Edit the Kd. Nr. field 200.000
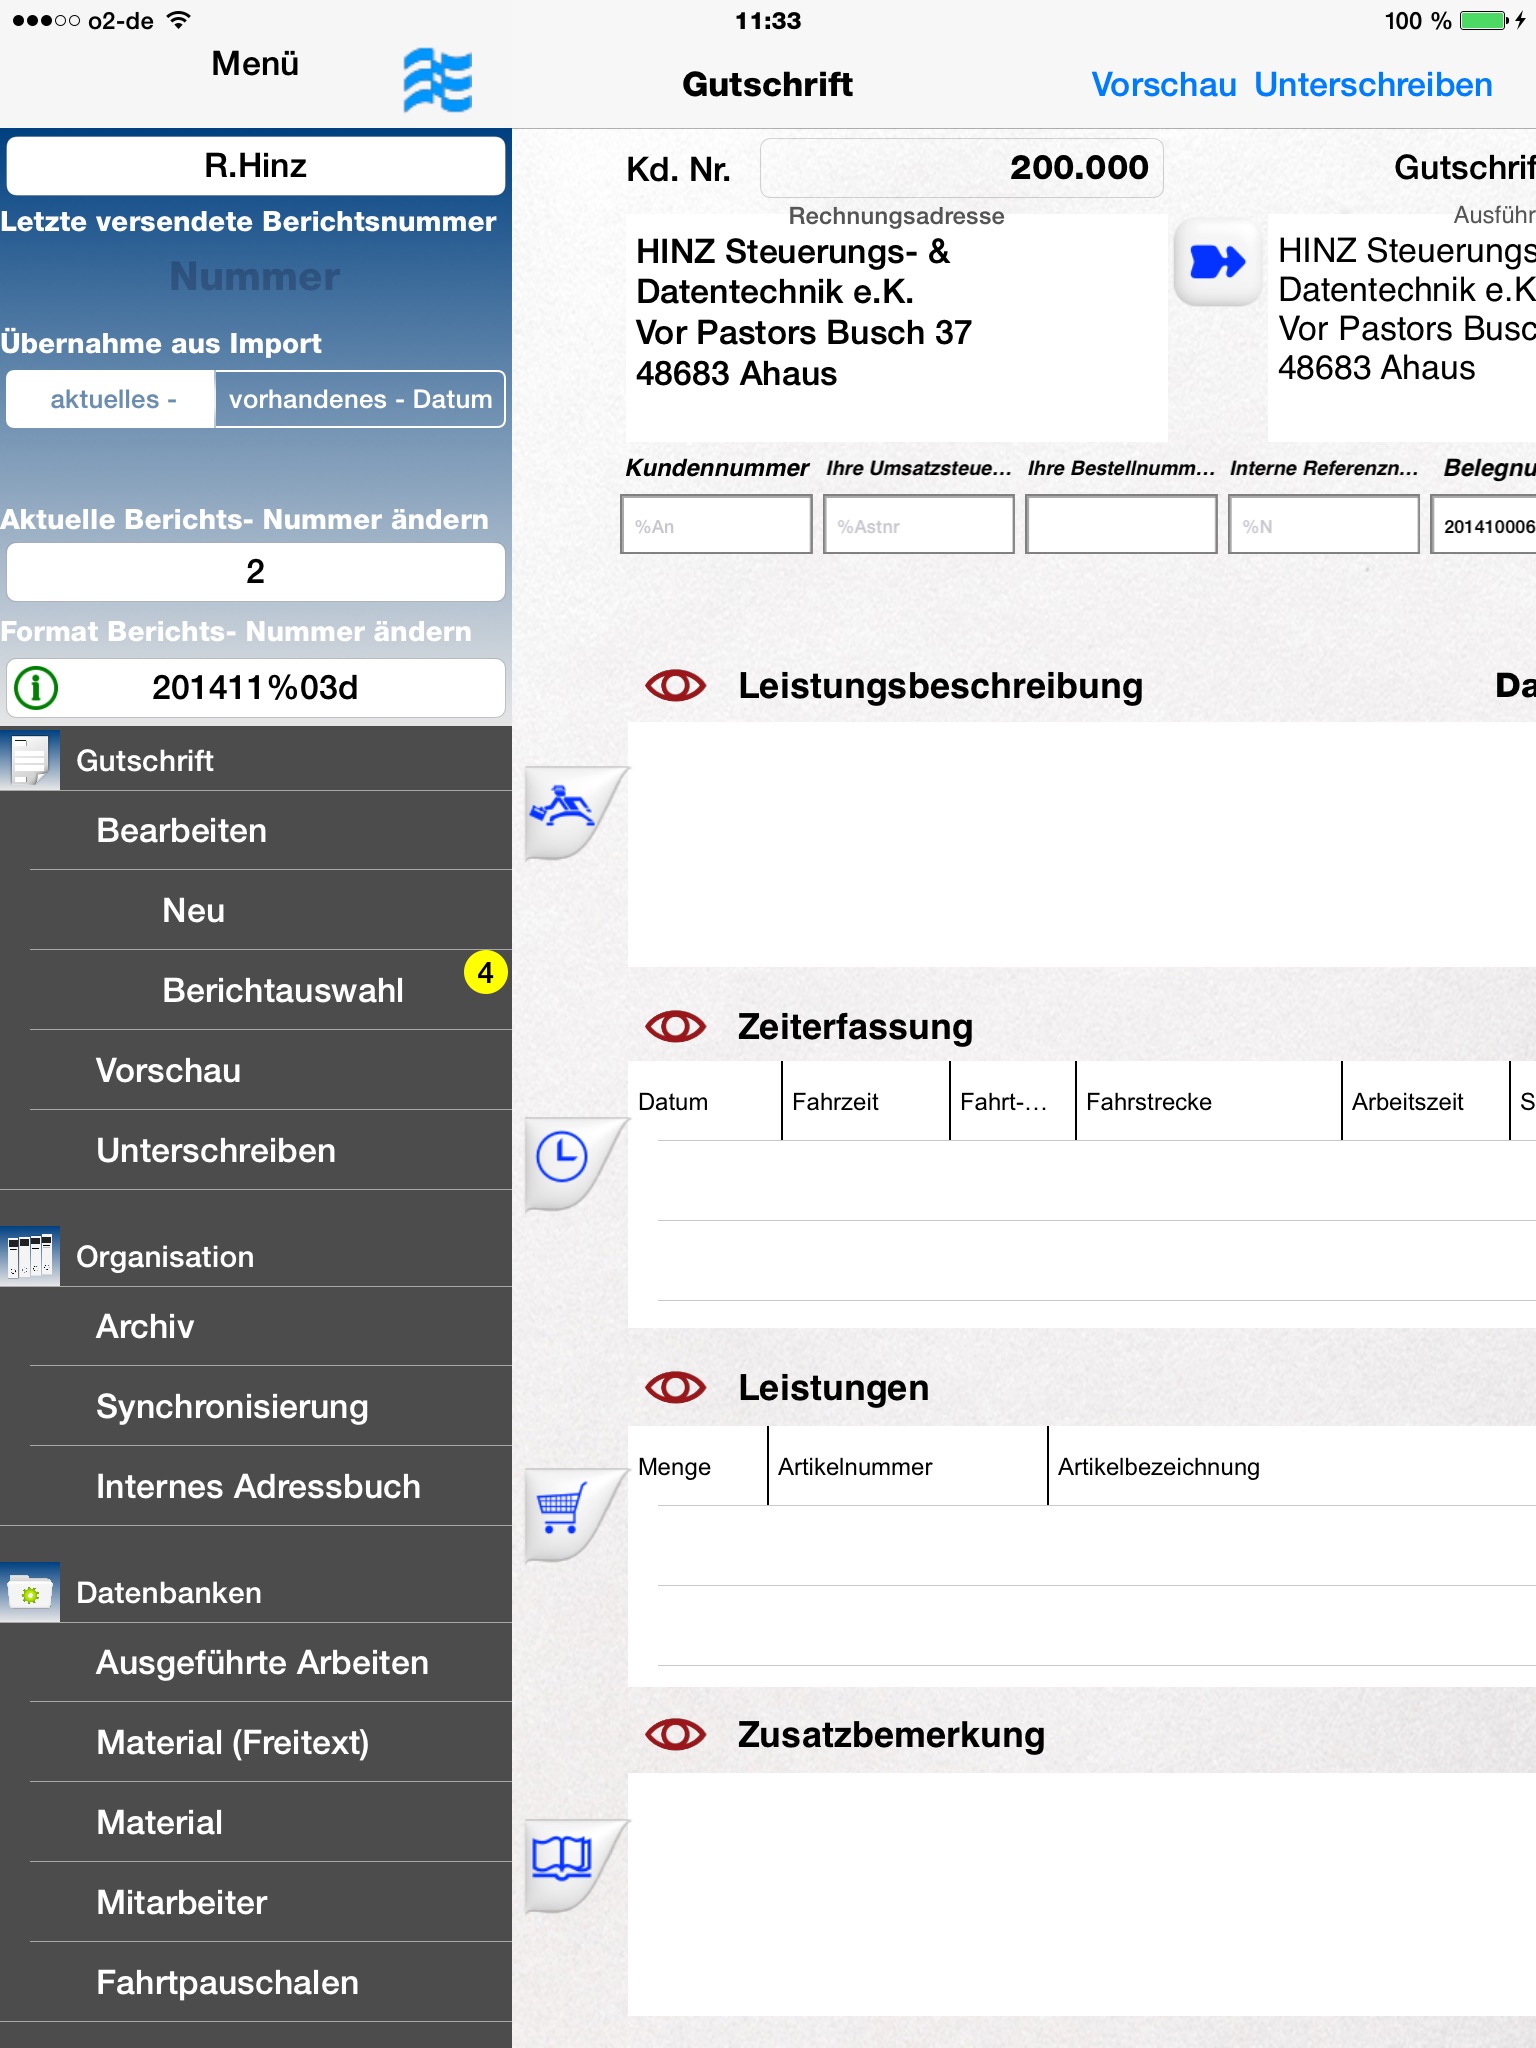The image size is (1536, 2048). click(x=961, y=168)
